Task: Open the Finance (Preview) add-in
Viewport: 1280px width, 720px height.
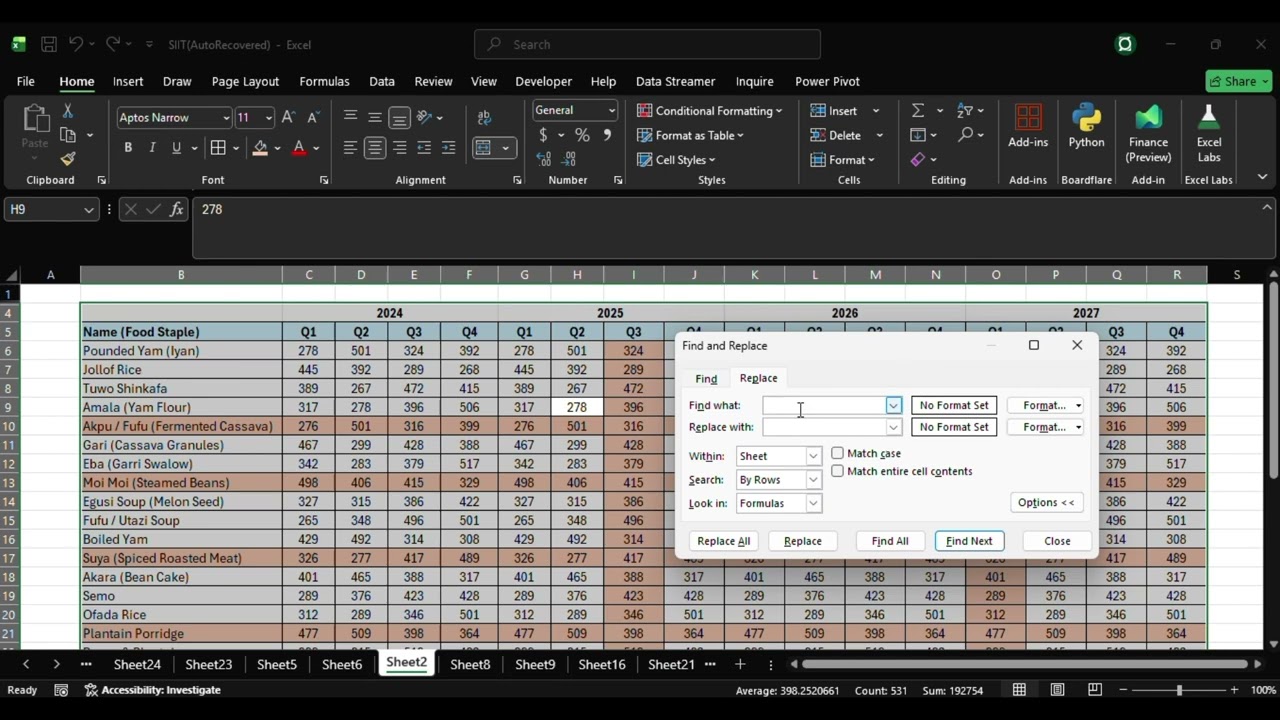Action: [1148, 131]
